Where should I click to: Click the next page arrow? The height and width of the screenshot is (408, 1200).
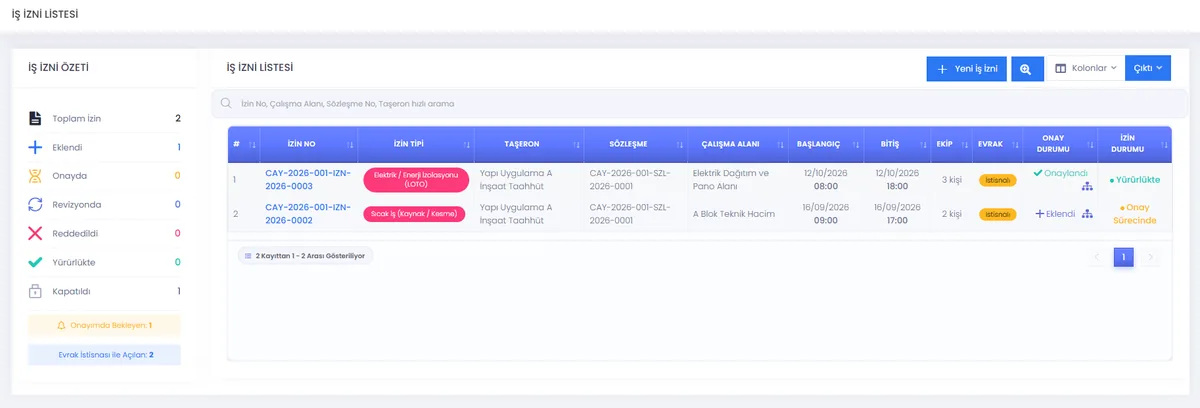pyautogui.click(x=1151, y=257)
